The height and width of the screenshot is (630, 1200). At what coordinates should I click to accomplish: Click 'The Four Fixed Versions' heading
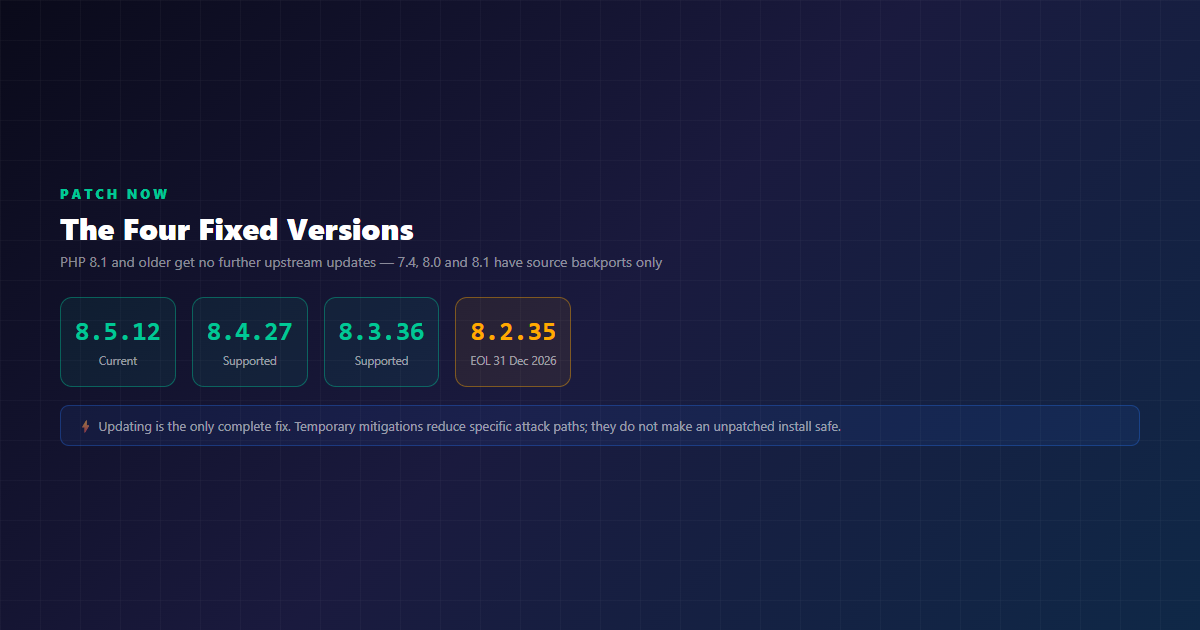(x=237, y=229)
